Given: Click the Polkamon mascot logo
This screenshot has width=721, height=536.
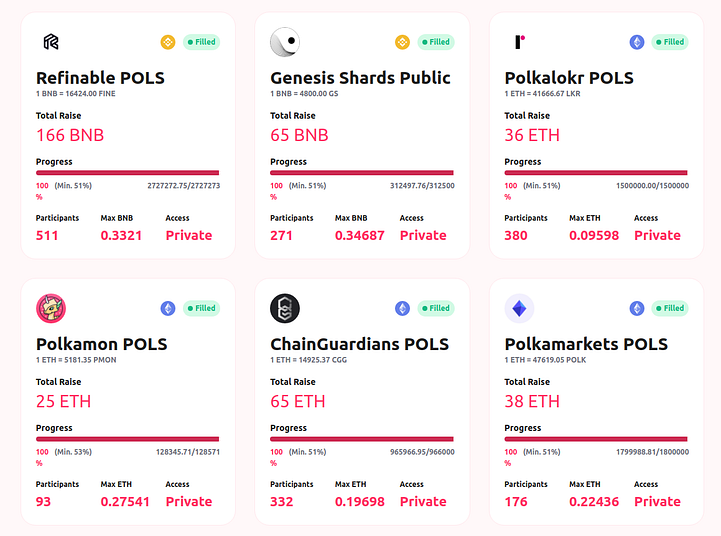Looking at the screenshot, I should tap(51, 308).
